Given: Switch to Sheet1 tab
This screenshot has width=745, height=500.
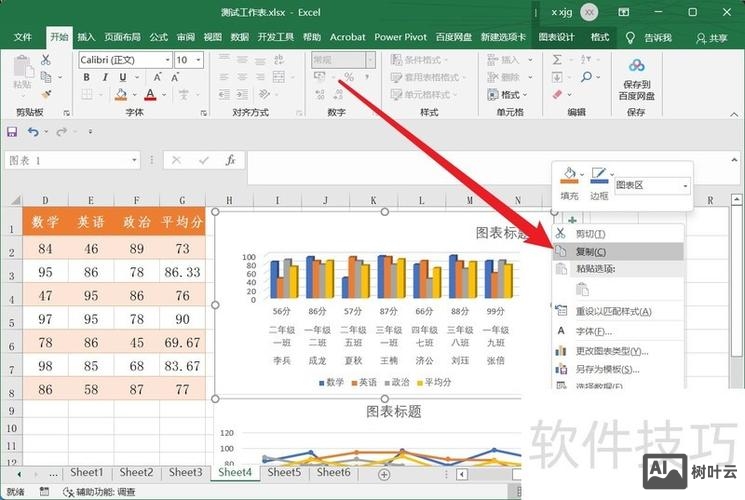Looking at the screenshot, I should [x=86, y=472].
